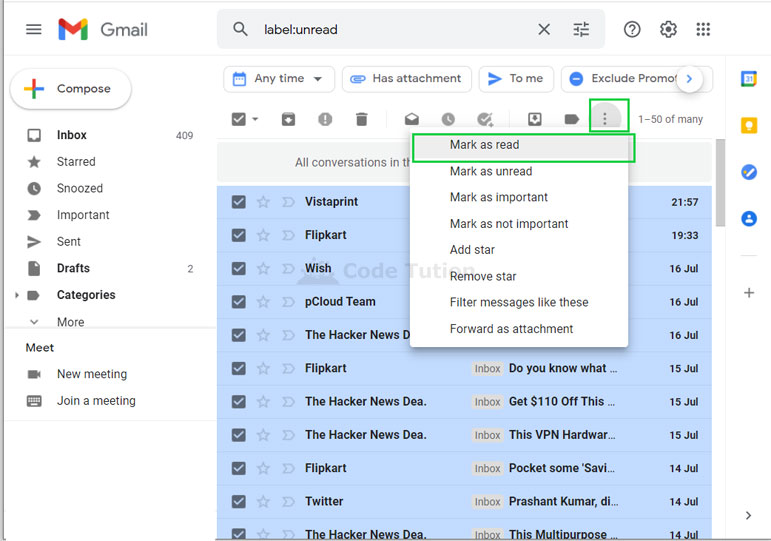Collapse side panel chevron at bottom right
This screenshot has height=541, width=771.
click(748, 515)
